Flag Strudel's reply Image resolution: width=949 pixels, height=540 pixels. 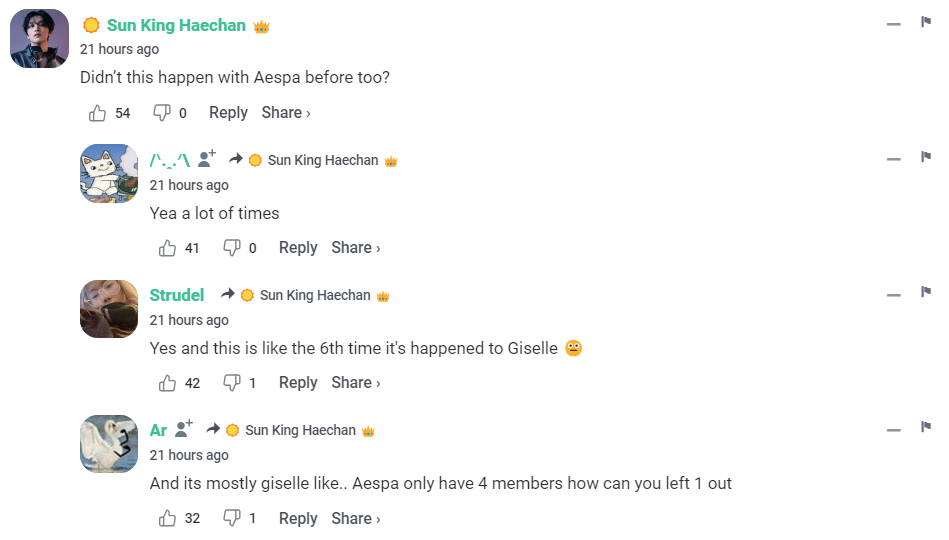pyautogui.click(x=926, y=292)
